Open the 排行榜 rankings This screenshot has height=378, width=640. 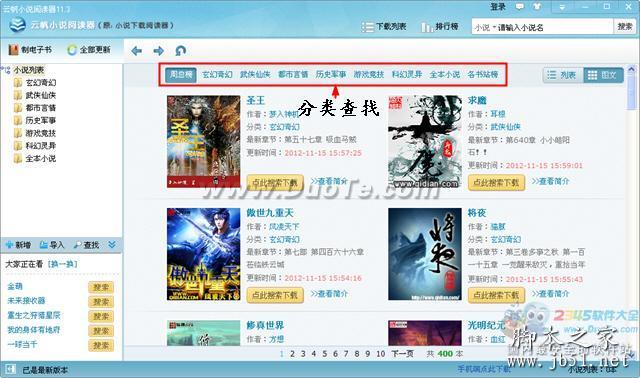point(440,27)
